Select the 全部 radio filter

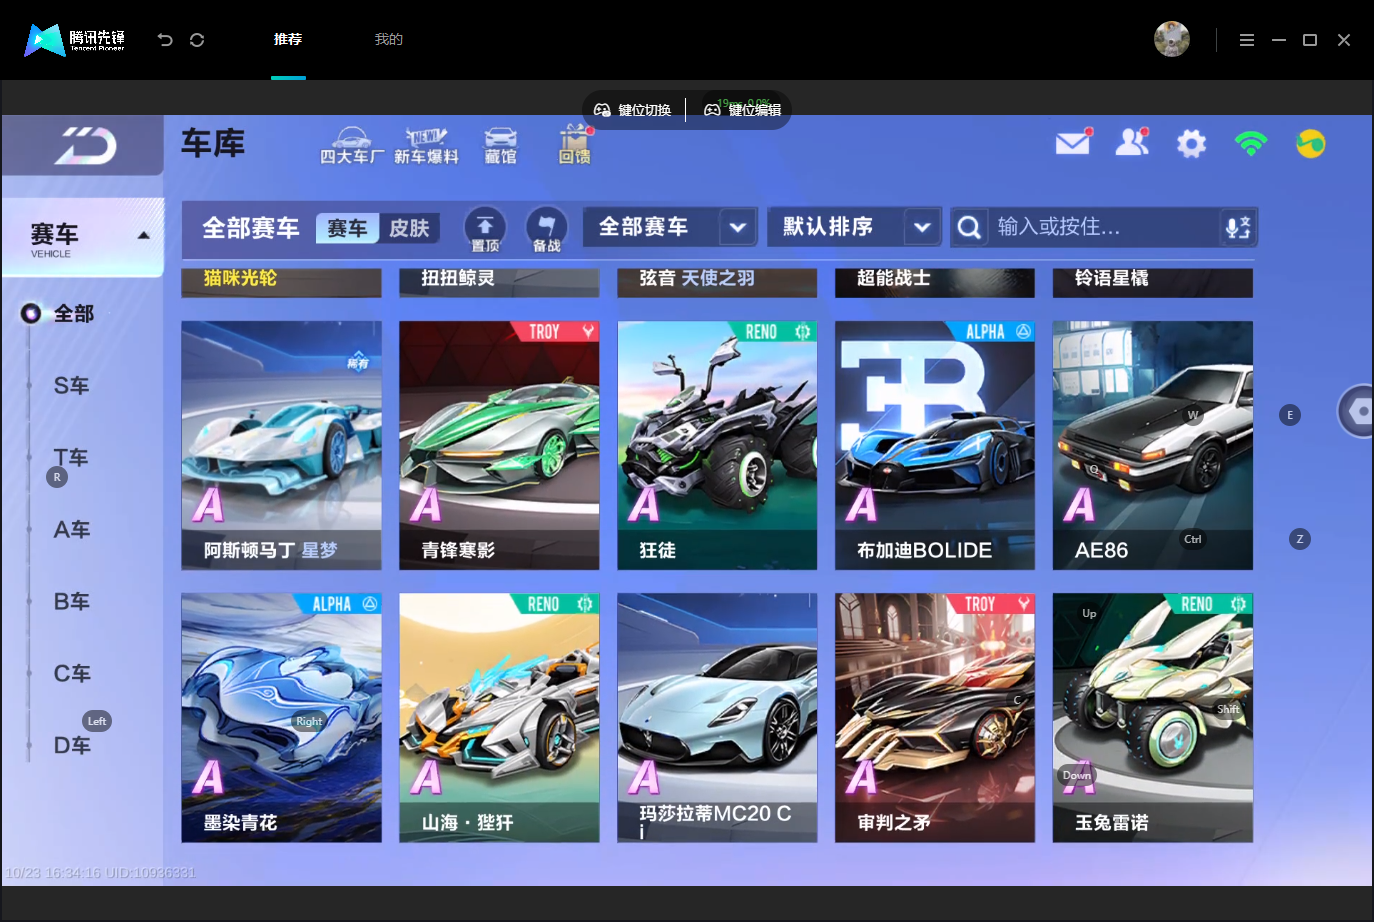58,313
